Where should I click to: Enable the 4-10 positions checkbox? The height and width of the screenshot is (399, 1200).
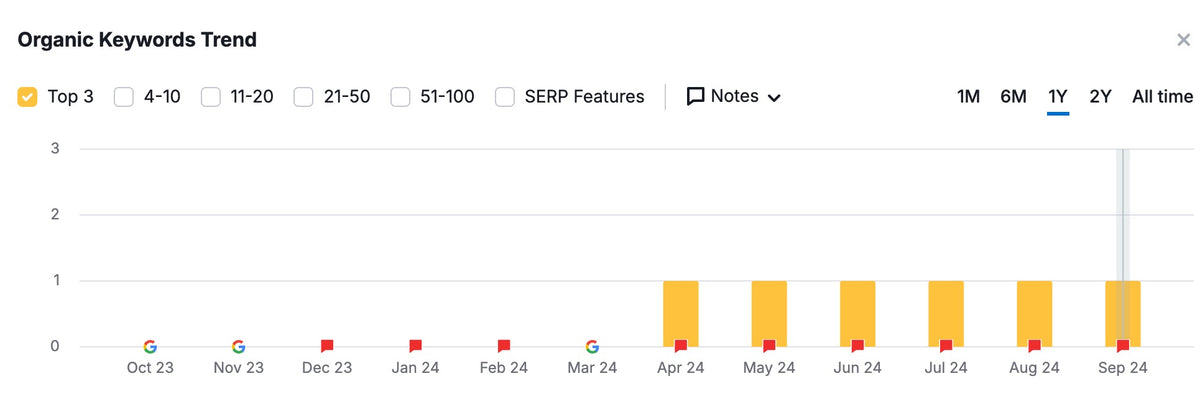coord(124,97)
